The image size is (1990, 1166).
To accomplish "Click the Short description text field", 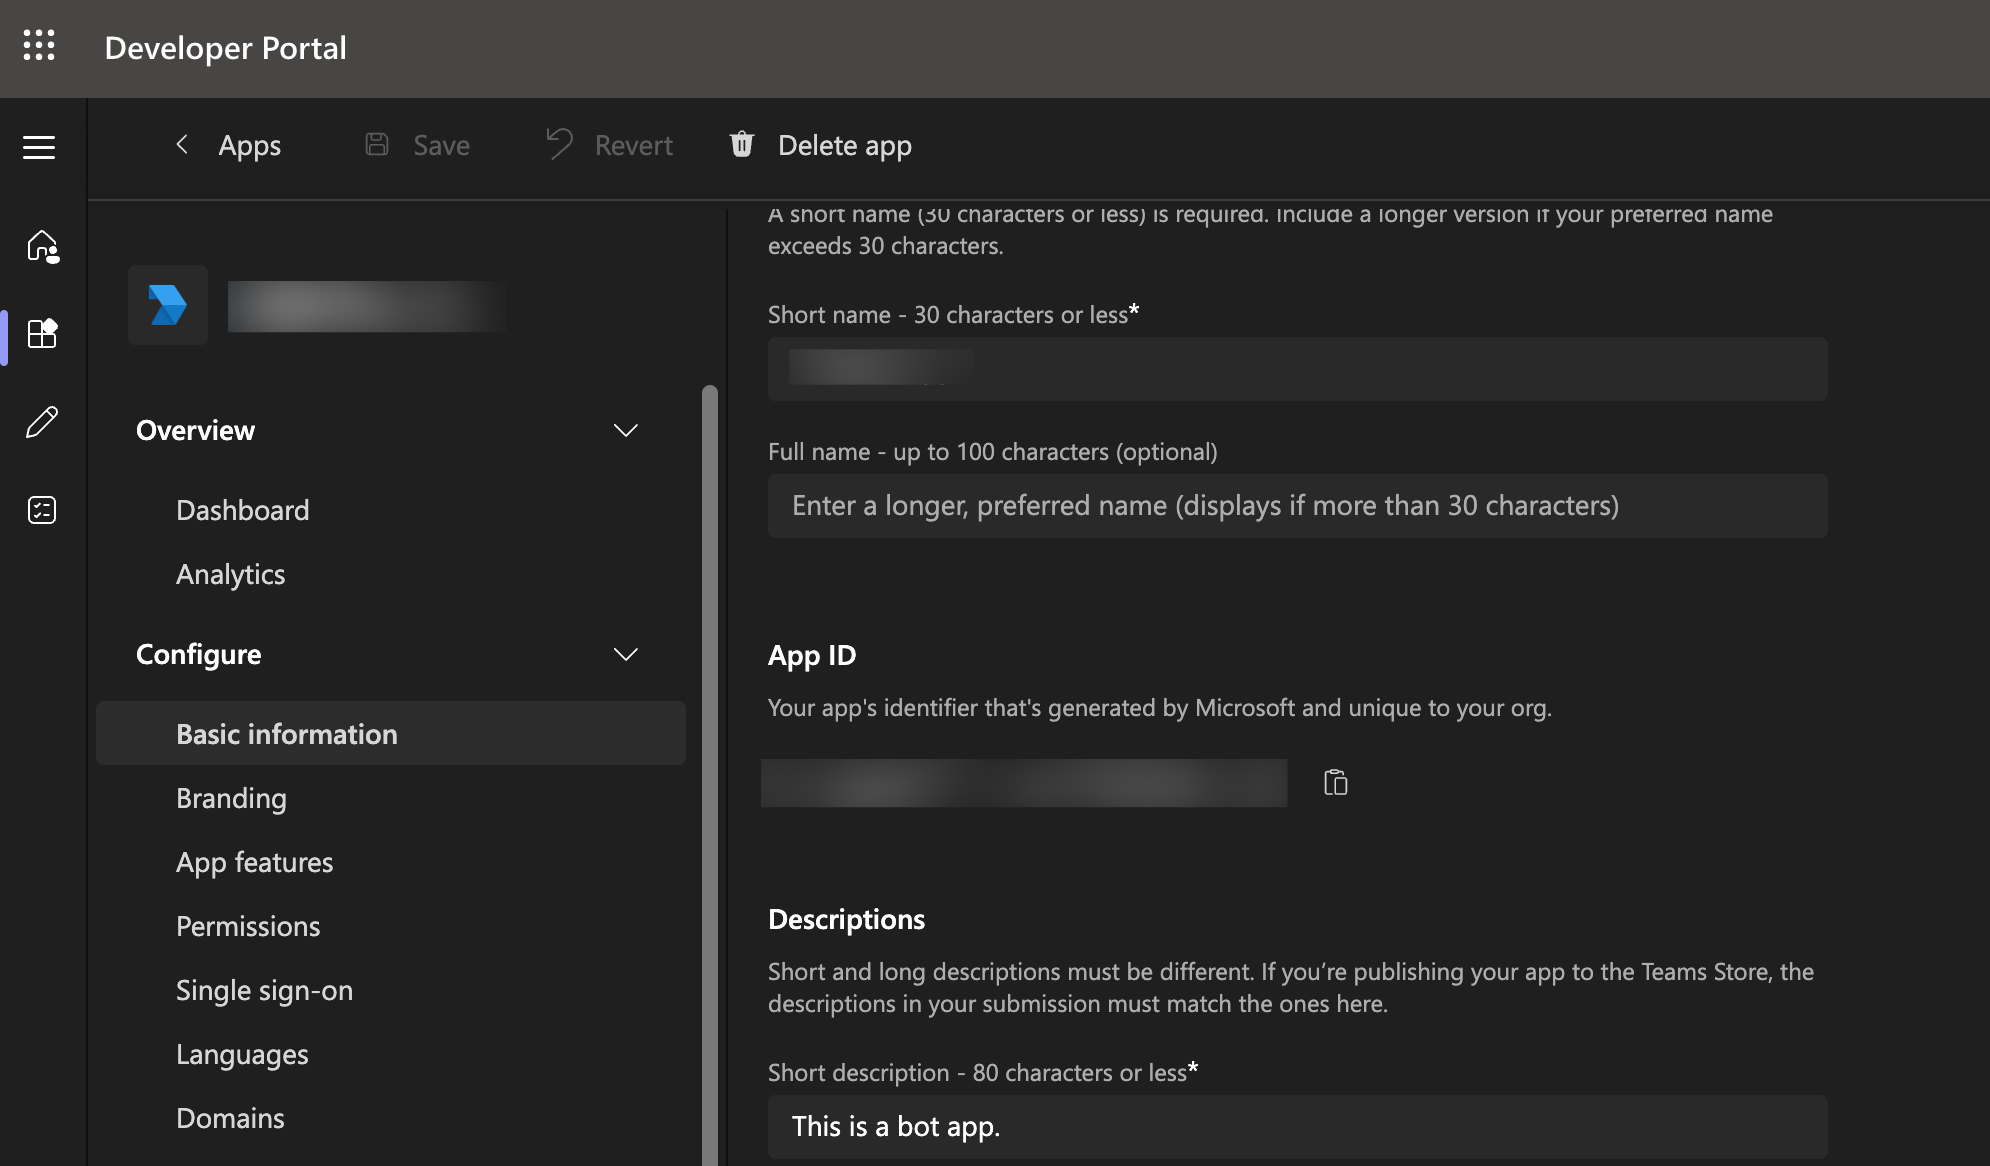I will pyautogui.click(x=1297, y=1127).
